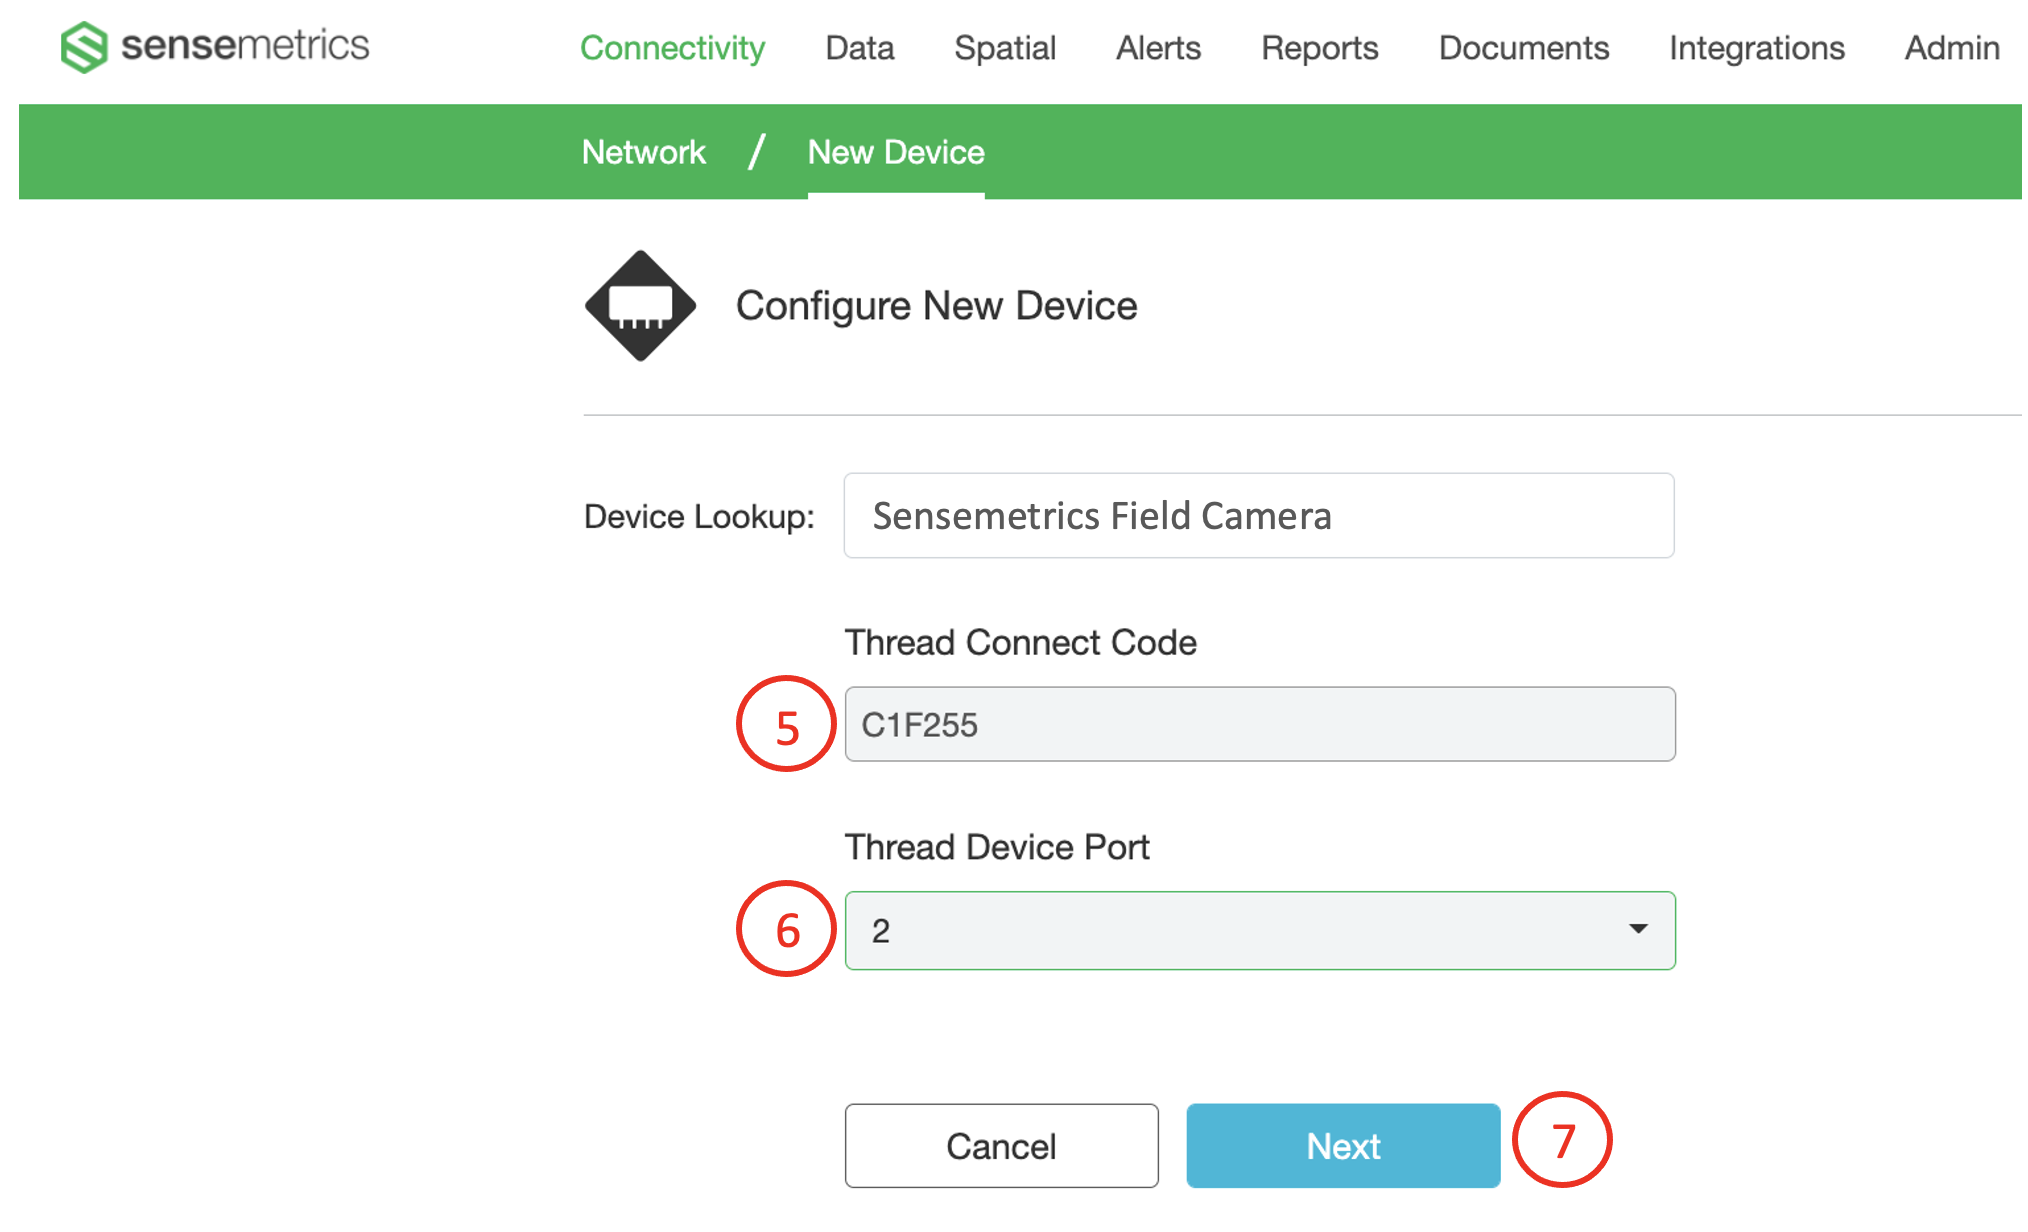The width and height of the screenshot is (2028, 1232).
Task: Navigate to Reports
Action: pos(1319,47)
